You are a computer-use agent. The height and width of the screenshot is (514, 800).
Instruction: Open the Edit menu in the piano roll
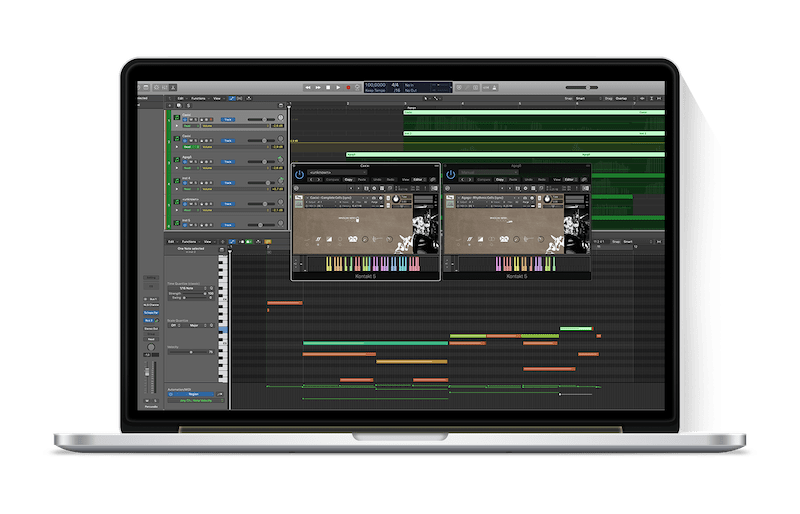(x=171, y=241)
